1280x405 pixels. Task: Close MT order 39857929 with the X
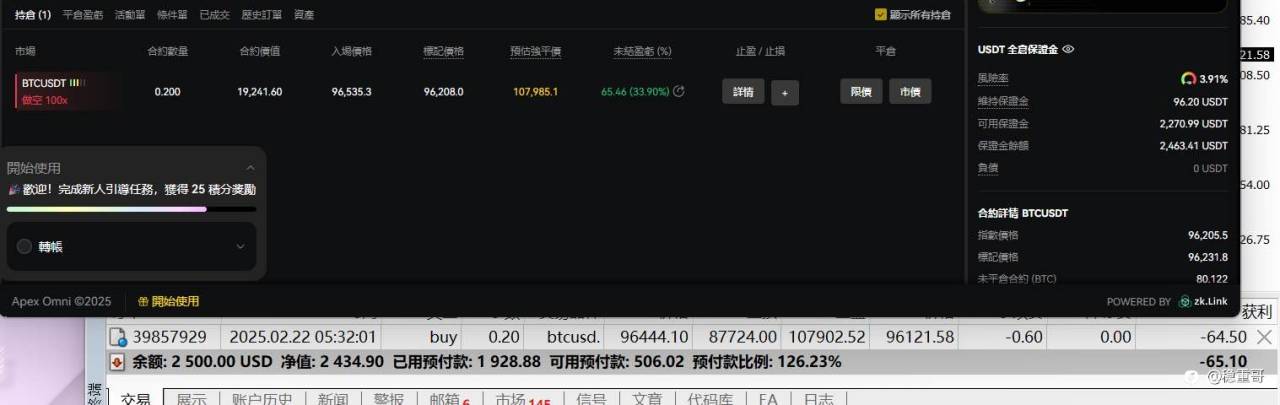coord(1264,337)
